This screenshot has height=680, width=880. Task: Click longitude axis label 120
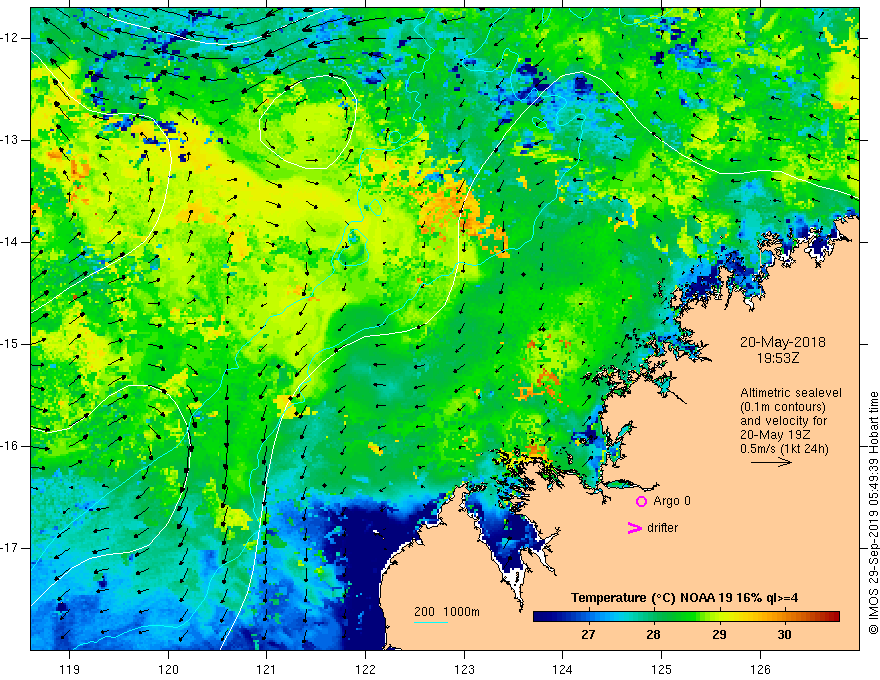168,669
